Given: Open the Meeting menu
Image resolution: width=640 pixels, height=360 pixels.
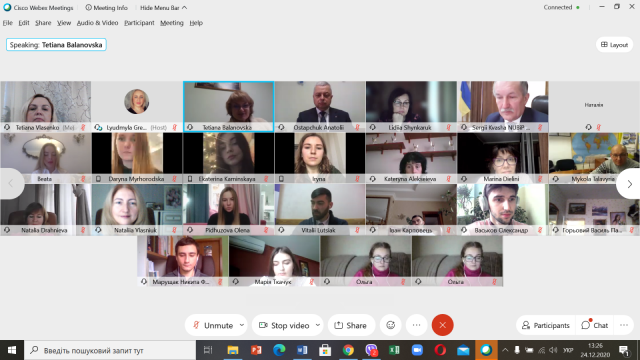Looking at the screenshot, I should point(172,23).
